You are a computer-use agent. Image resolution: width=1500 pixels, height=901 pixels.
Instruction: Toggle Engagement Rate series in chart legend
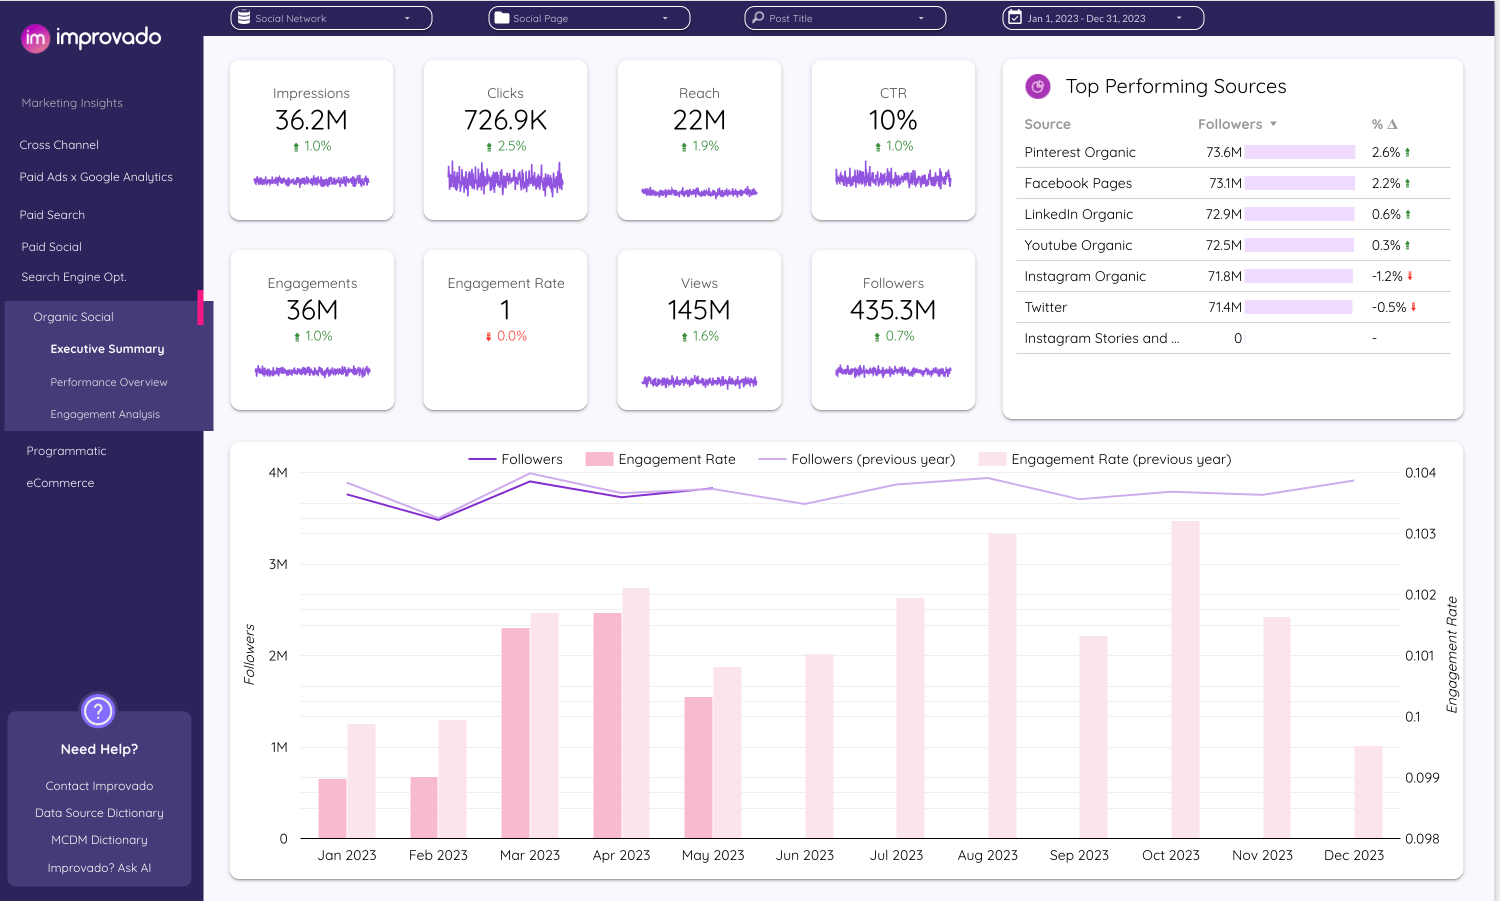coord(660,459)
